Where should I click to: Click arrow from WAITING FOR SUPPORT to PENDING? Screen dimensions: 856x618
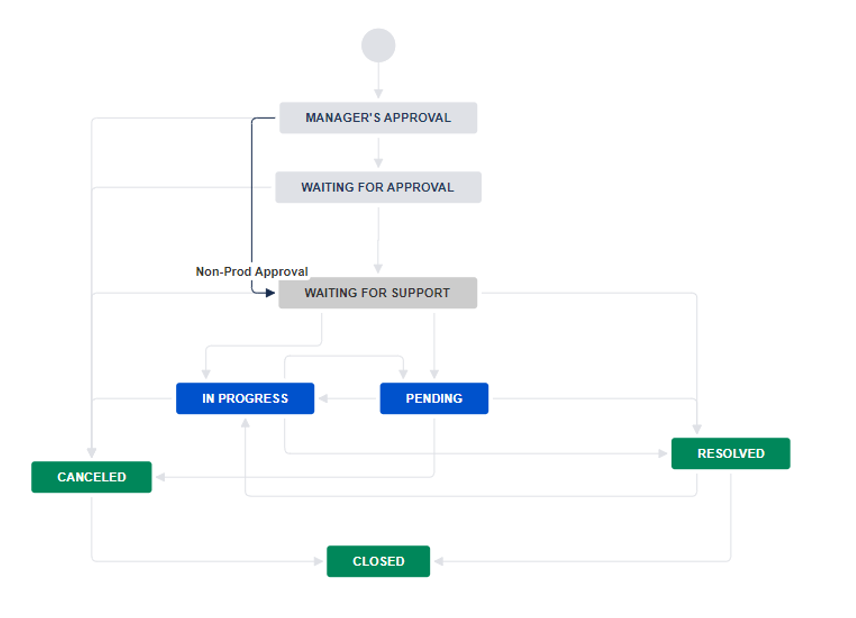434,348
